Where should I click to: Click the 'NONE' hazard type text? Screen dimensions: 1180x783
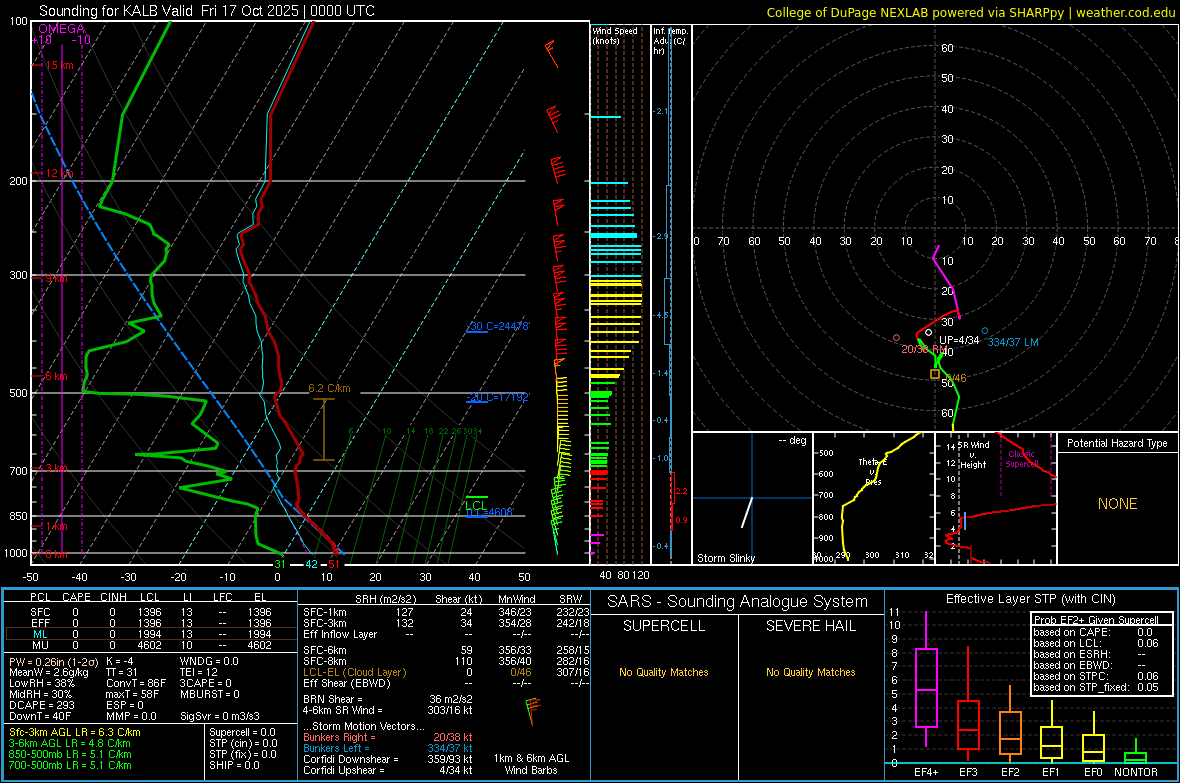(1117, 504)
